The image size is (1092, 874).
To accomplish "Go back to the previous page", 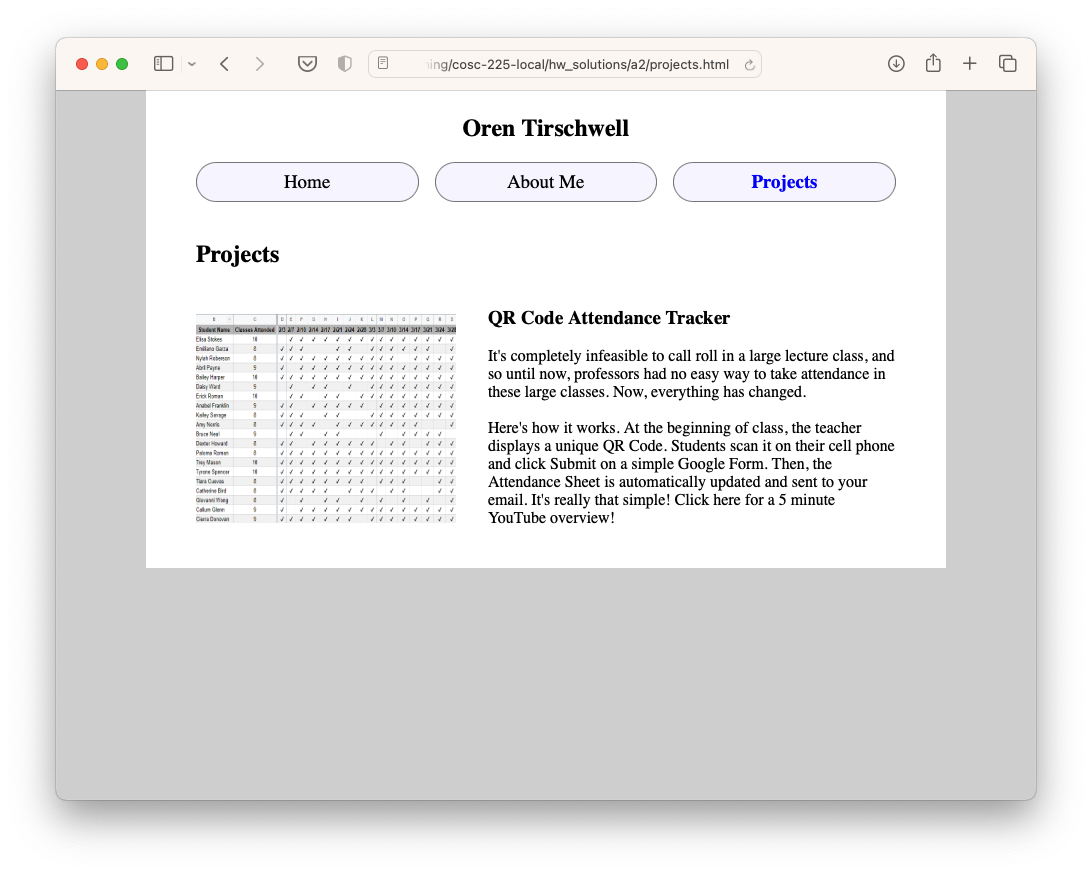I will coord(224,64).
